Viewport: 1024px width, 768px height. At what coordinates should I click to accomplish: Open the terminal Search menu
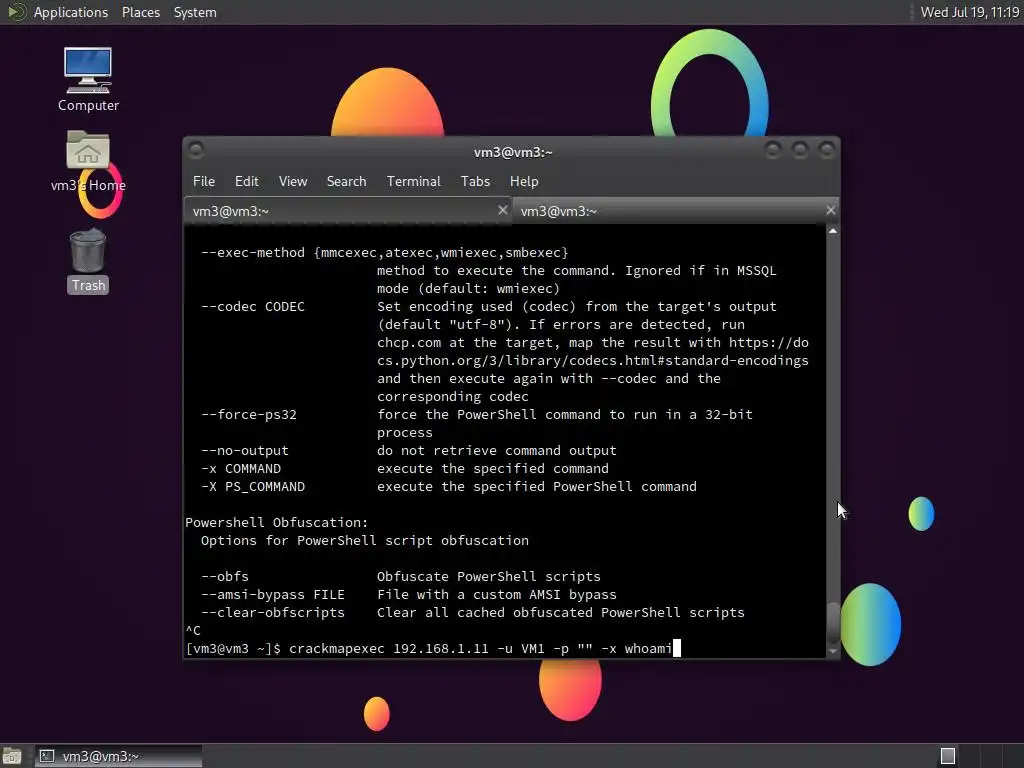(x=346, y=182)
